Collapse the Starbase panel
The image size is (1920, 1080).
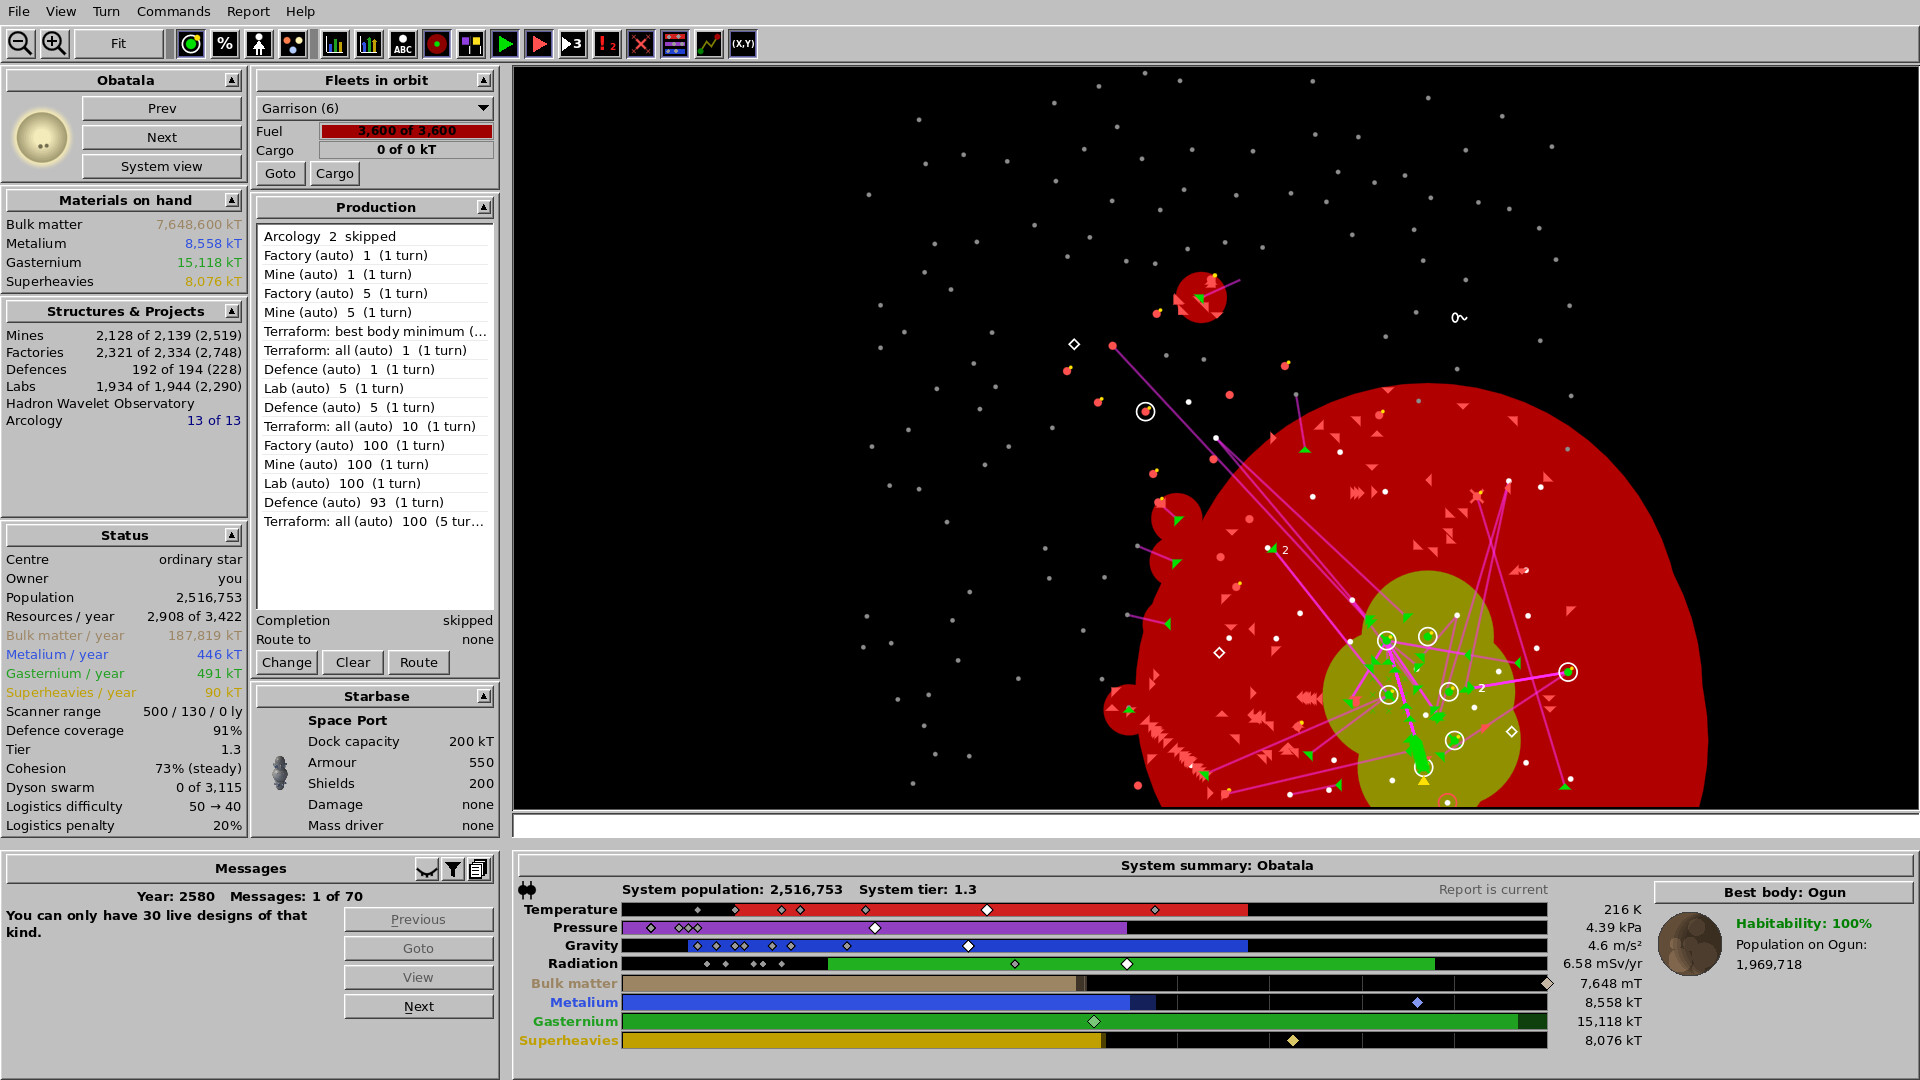click(484, 696)
